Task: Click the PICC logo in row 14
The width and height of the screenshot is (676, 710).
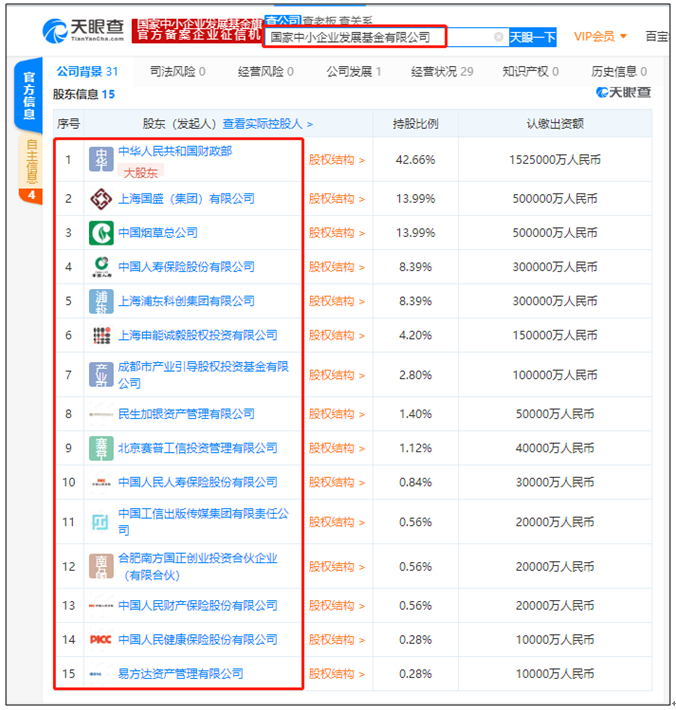Action: (x=101, y=640)
